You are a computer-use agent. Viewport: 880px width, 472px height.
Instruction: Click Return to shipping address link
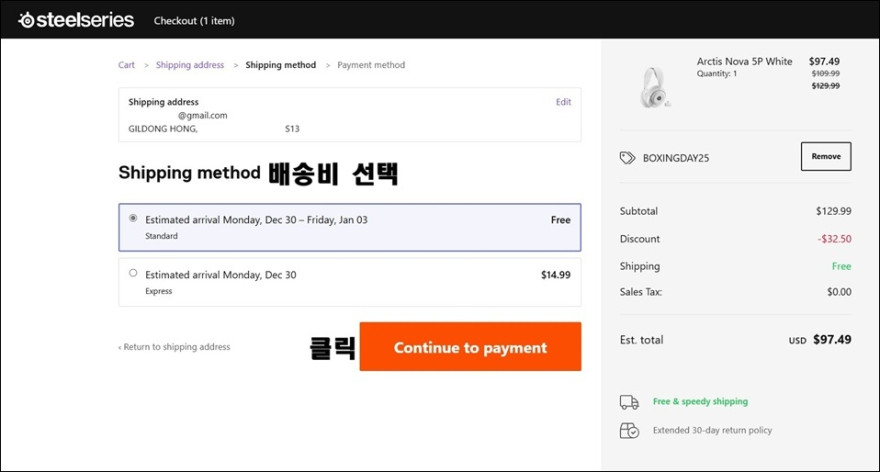(174, 347)
